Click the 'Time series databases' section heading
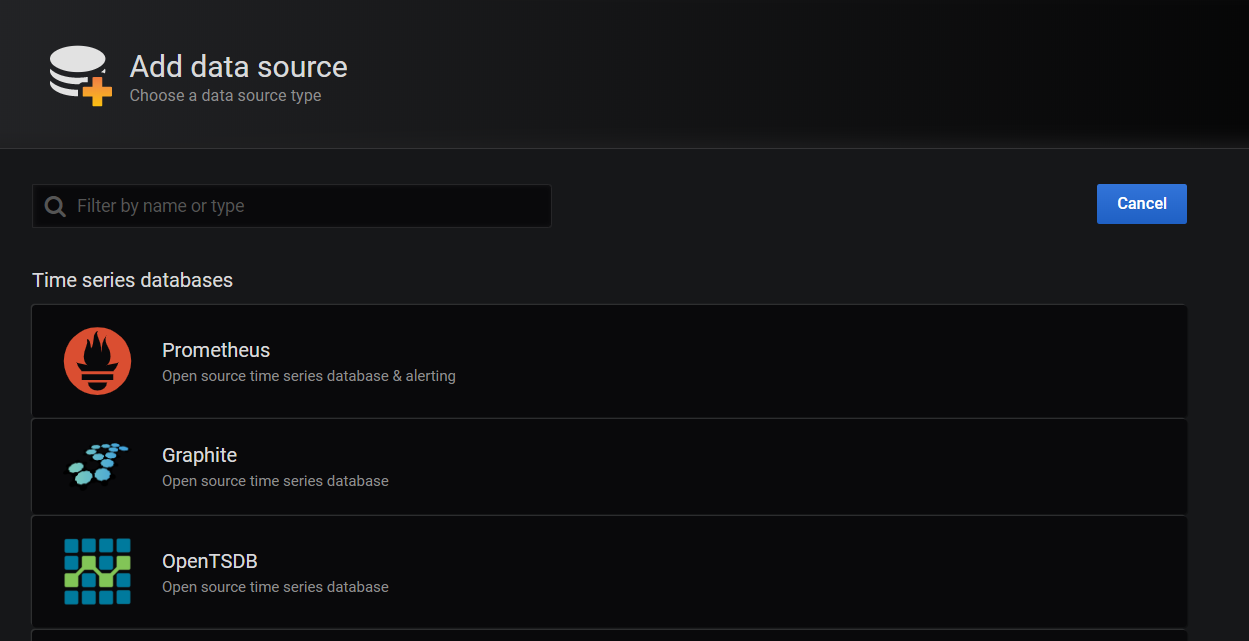 pos(133,280)
